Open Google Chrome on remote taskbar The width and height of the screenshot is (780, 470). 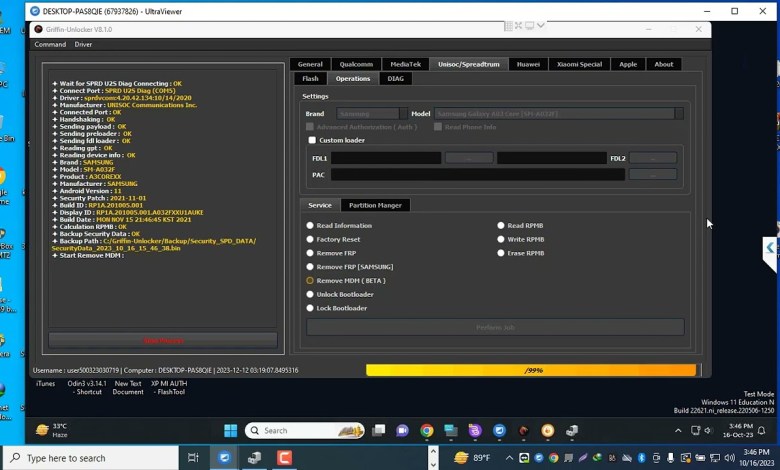426,430
